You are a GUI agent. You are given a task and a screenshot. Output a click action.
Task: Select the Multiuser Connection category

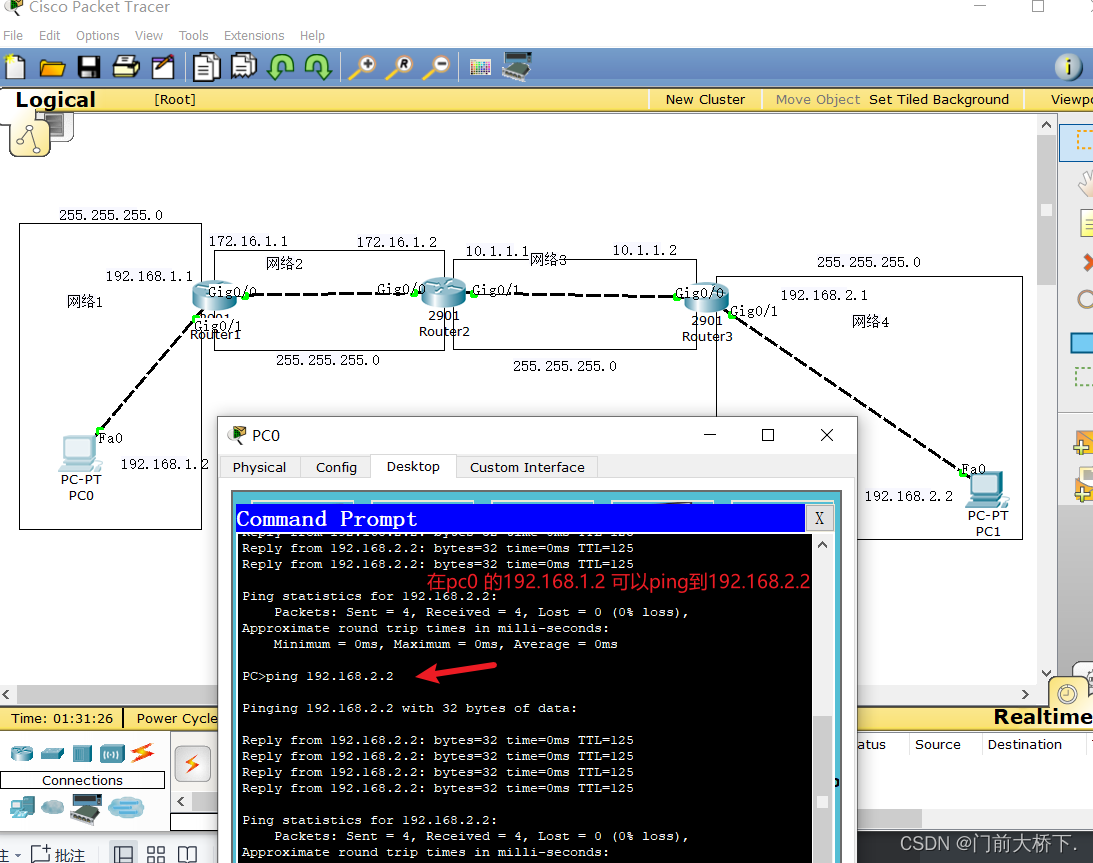126,807
